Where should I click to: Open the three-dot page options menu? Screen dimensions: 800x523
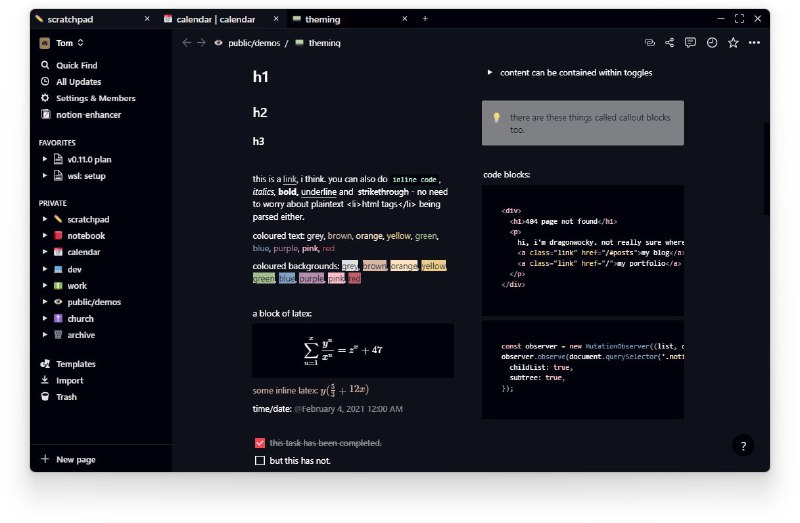tap(755, 43)
